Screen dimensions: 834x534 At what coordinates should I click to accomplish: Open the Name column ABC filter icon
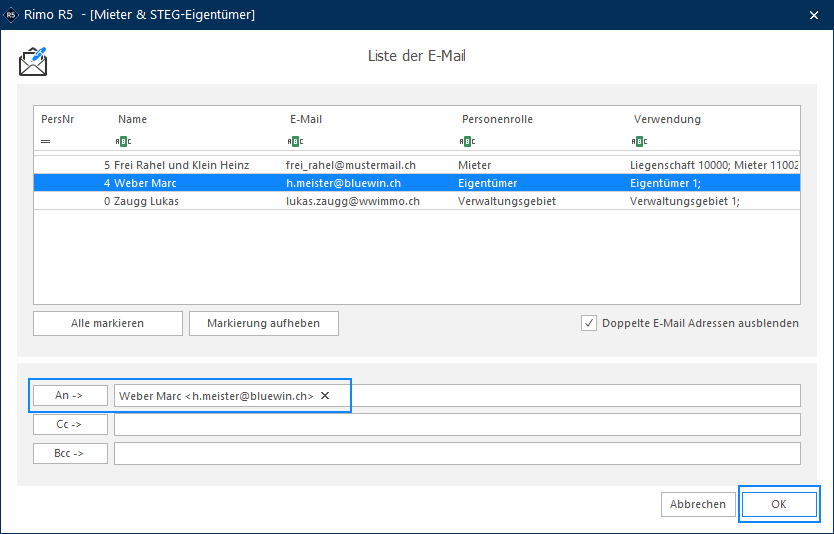[x=123, y=141]
